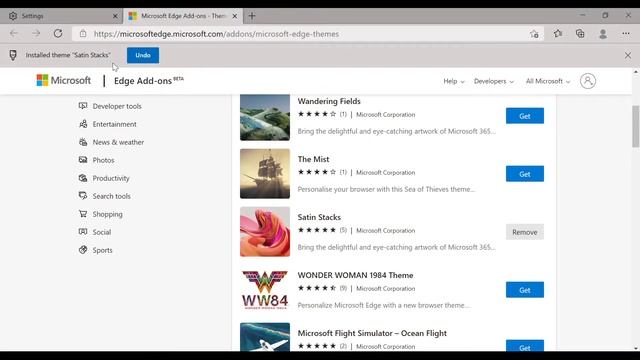This screenshot has height=360, width=640.
Task: Get the WONDER WOMAN 1984 Theme
Action: click(x=524, y=290)
